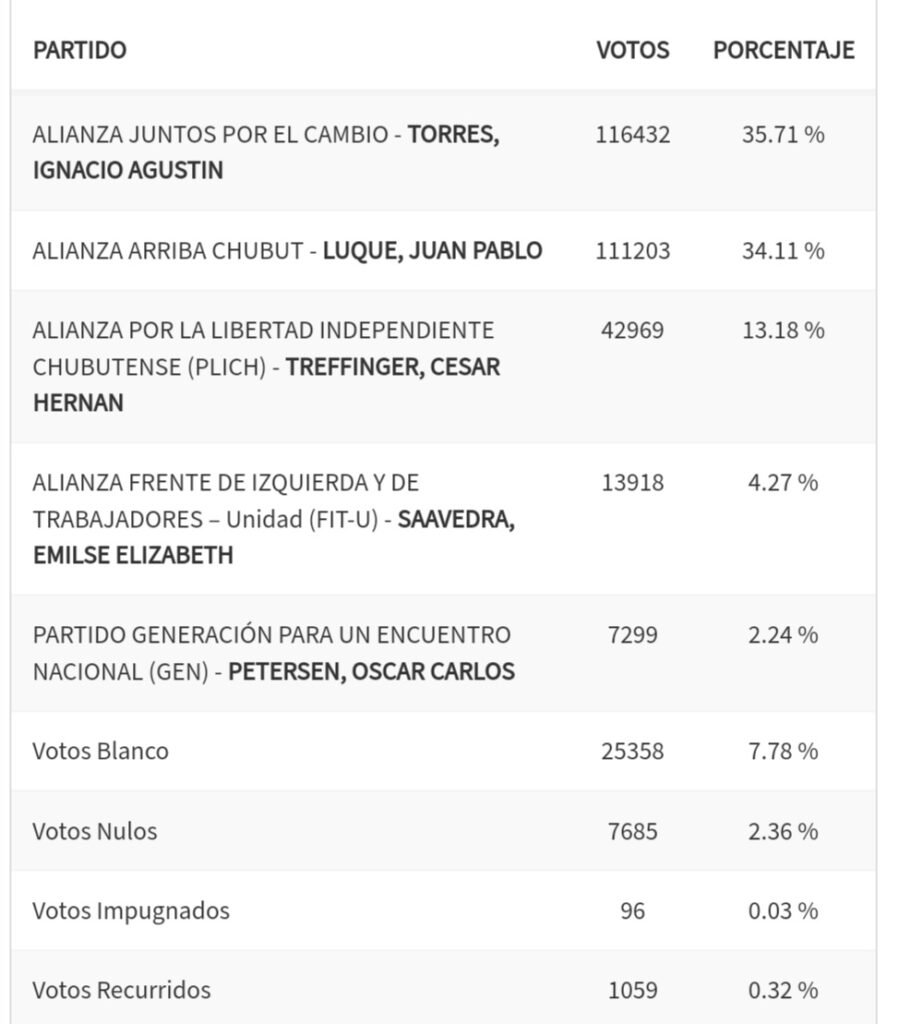The width and height of the screenshot is (899, 1024).
Task: Click the 7.78 % blank votes percentage
Action: pyautogui.click(x=783, y=751)
